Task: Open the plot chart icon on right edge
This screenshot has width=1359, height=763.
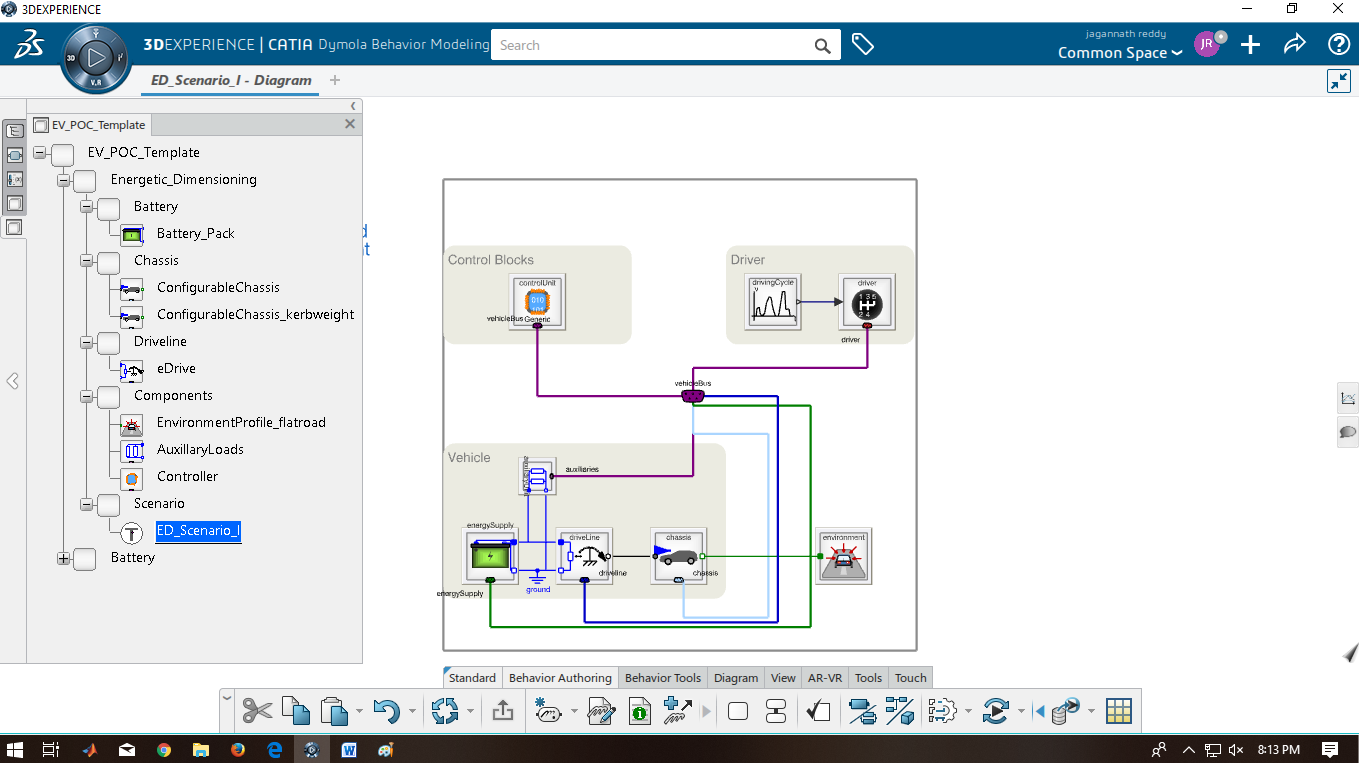Action: pos(1348,398)
